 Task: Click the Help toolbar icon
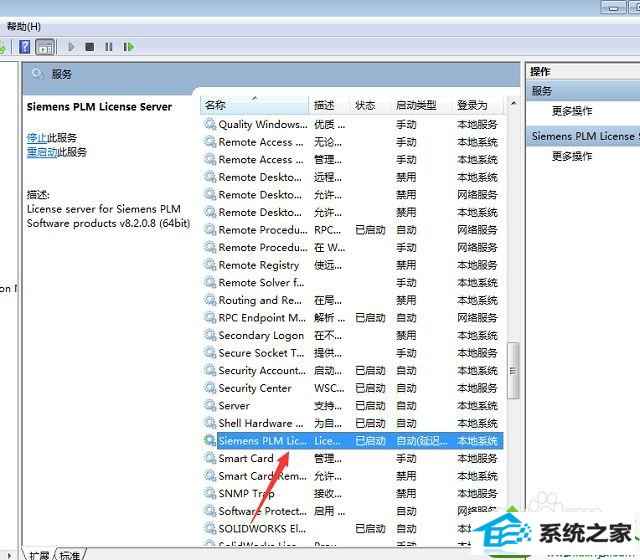point(24,47)
